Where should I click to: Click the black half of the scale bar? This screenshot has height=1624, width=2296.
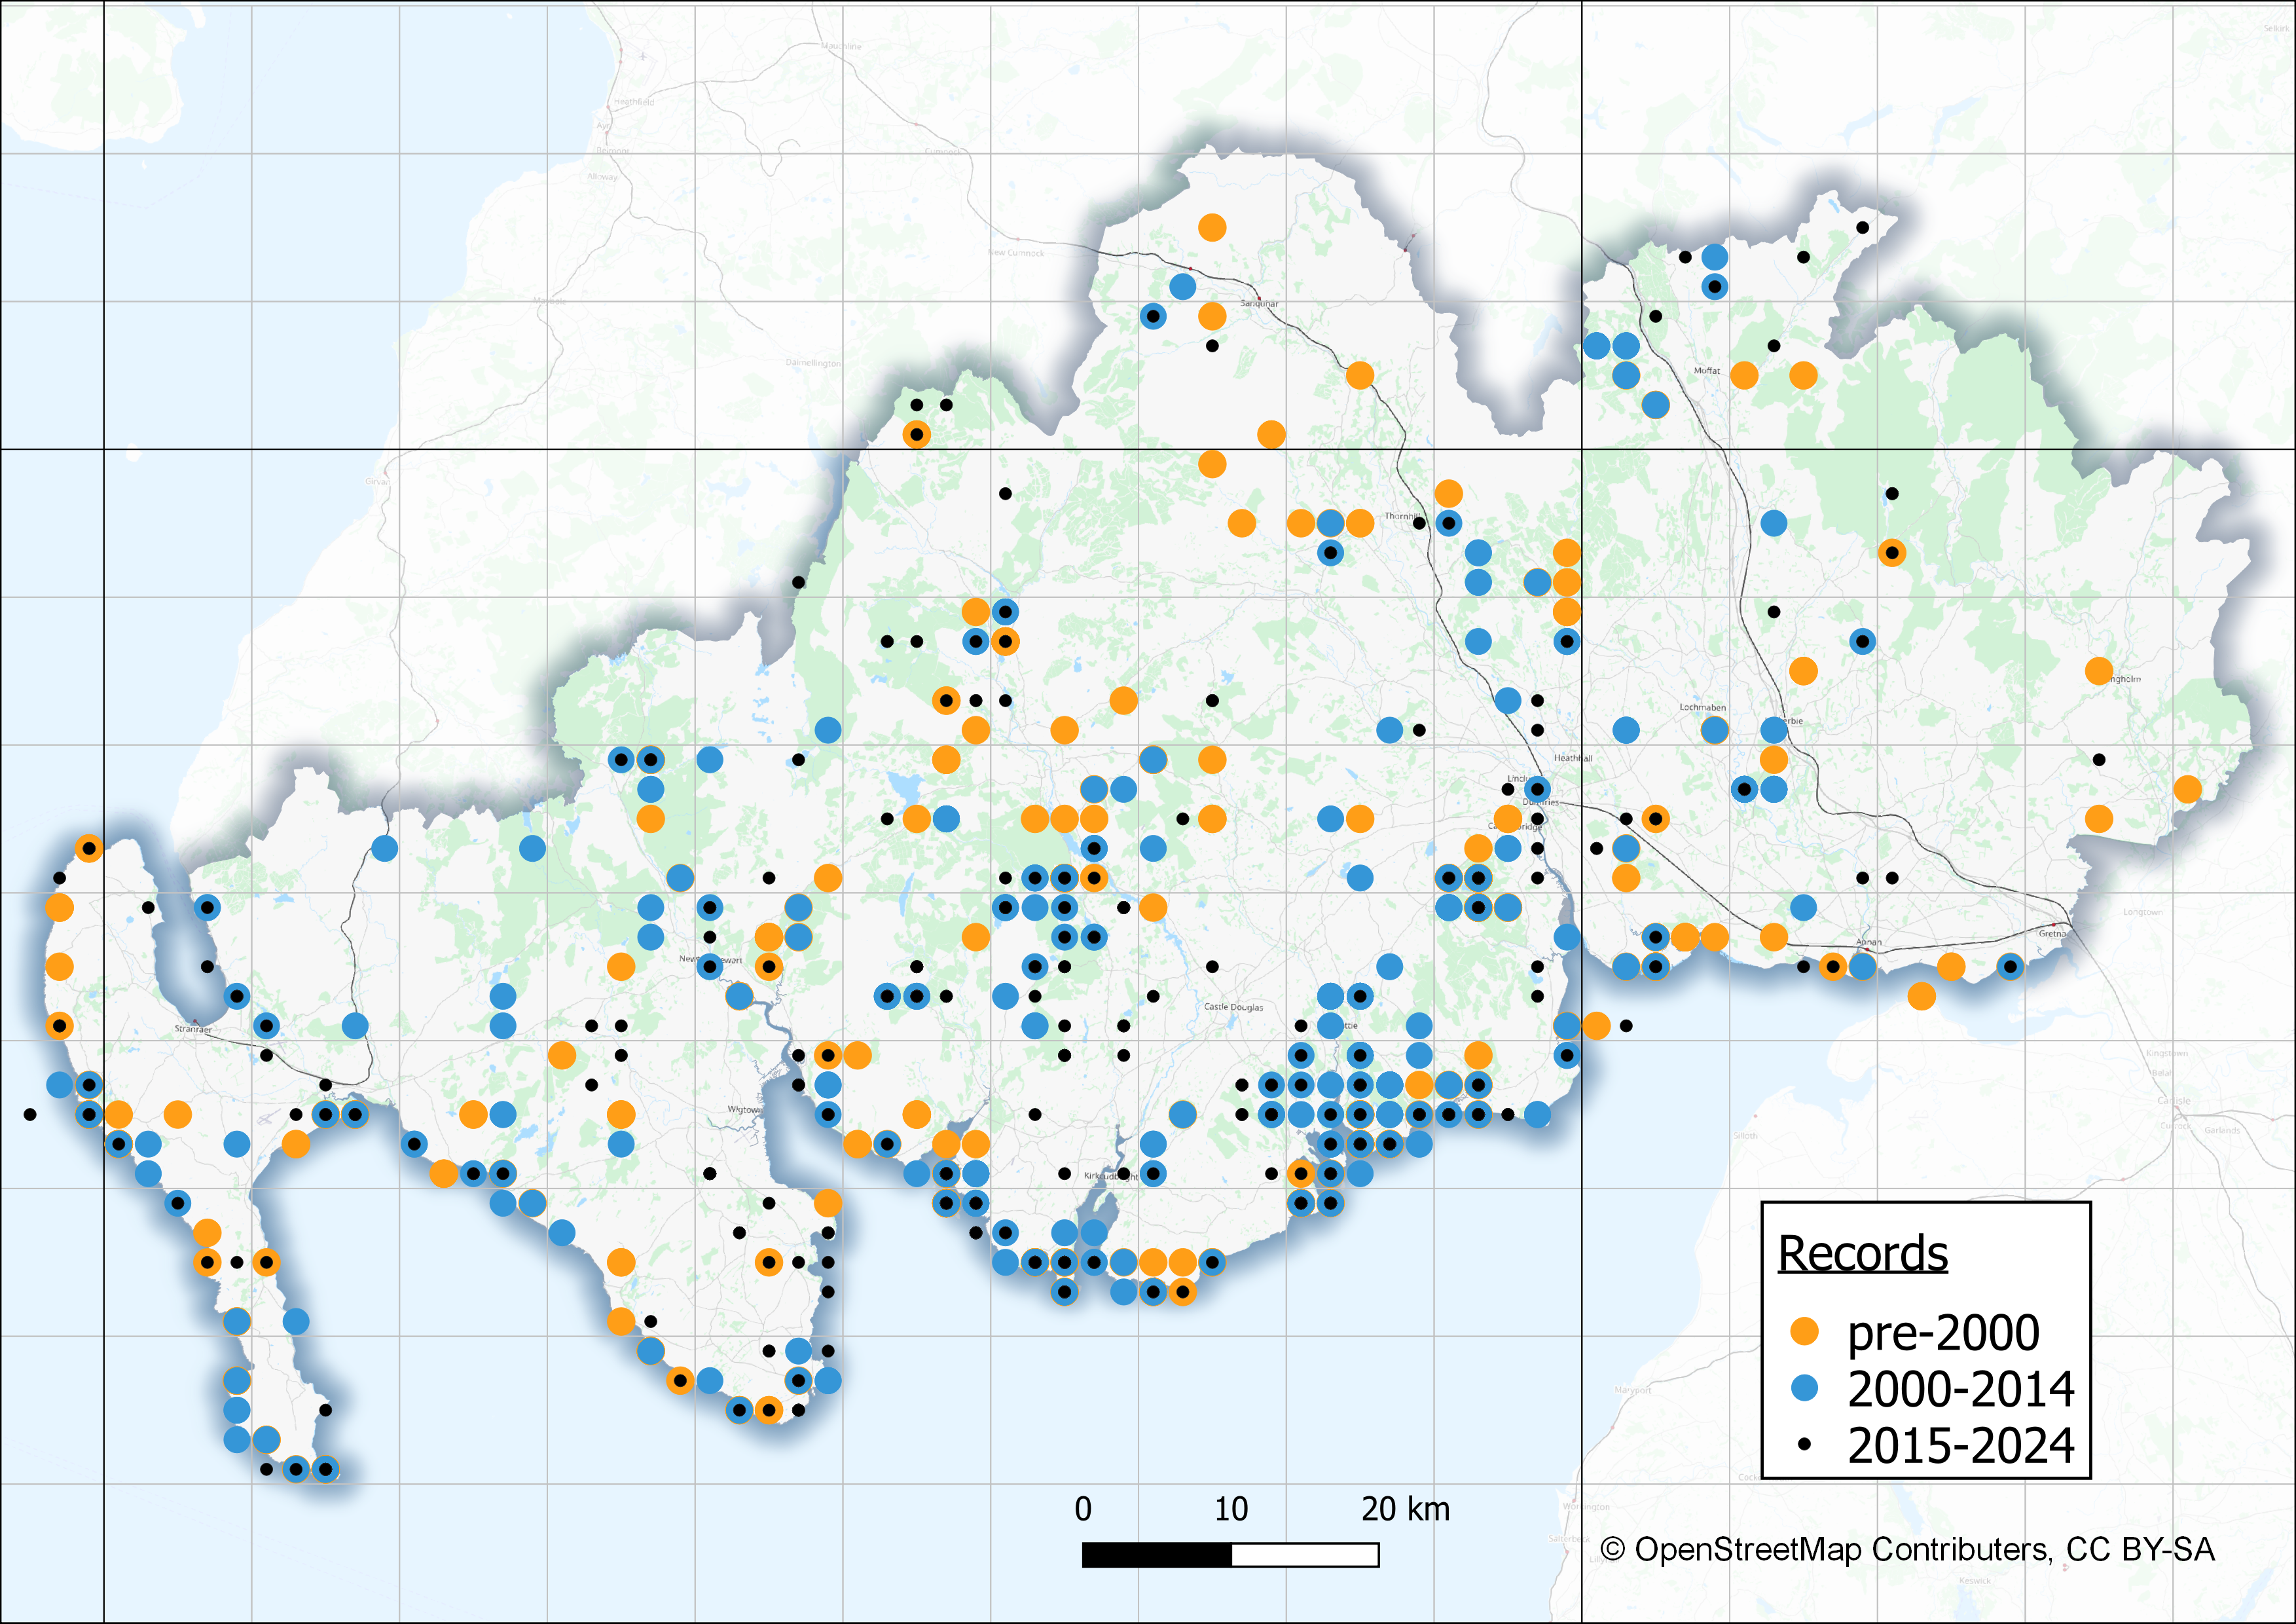coord(1157,1555)
